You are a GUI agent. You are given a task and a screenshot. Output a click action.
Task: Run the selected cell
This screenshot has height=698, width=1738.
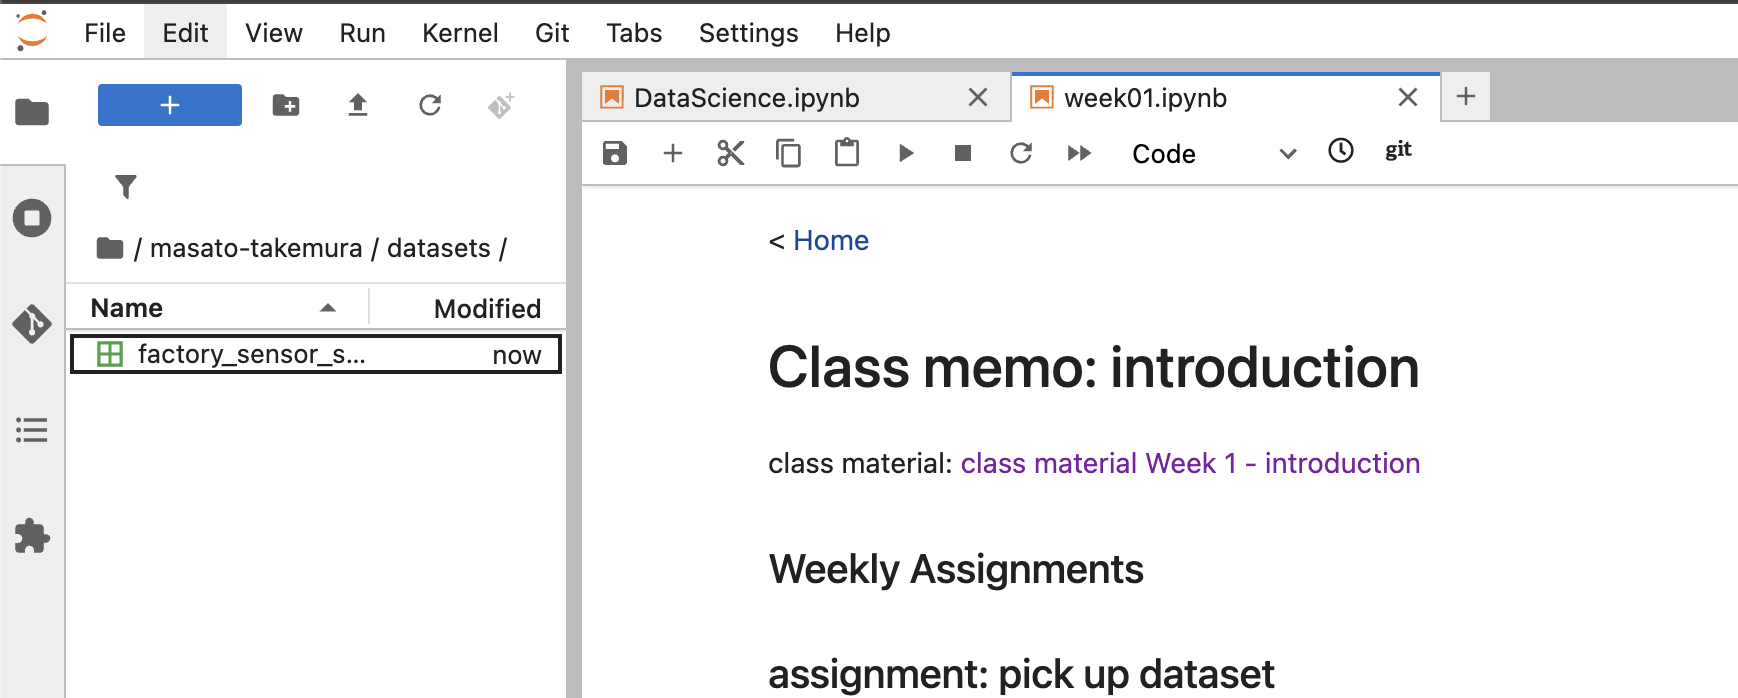pyautogui.click(x=906, y=153)
